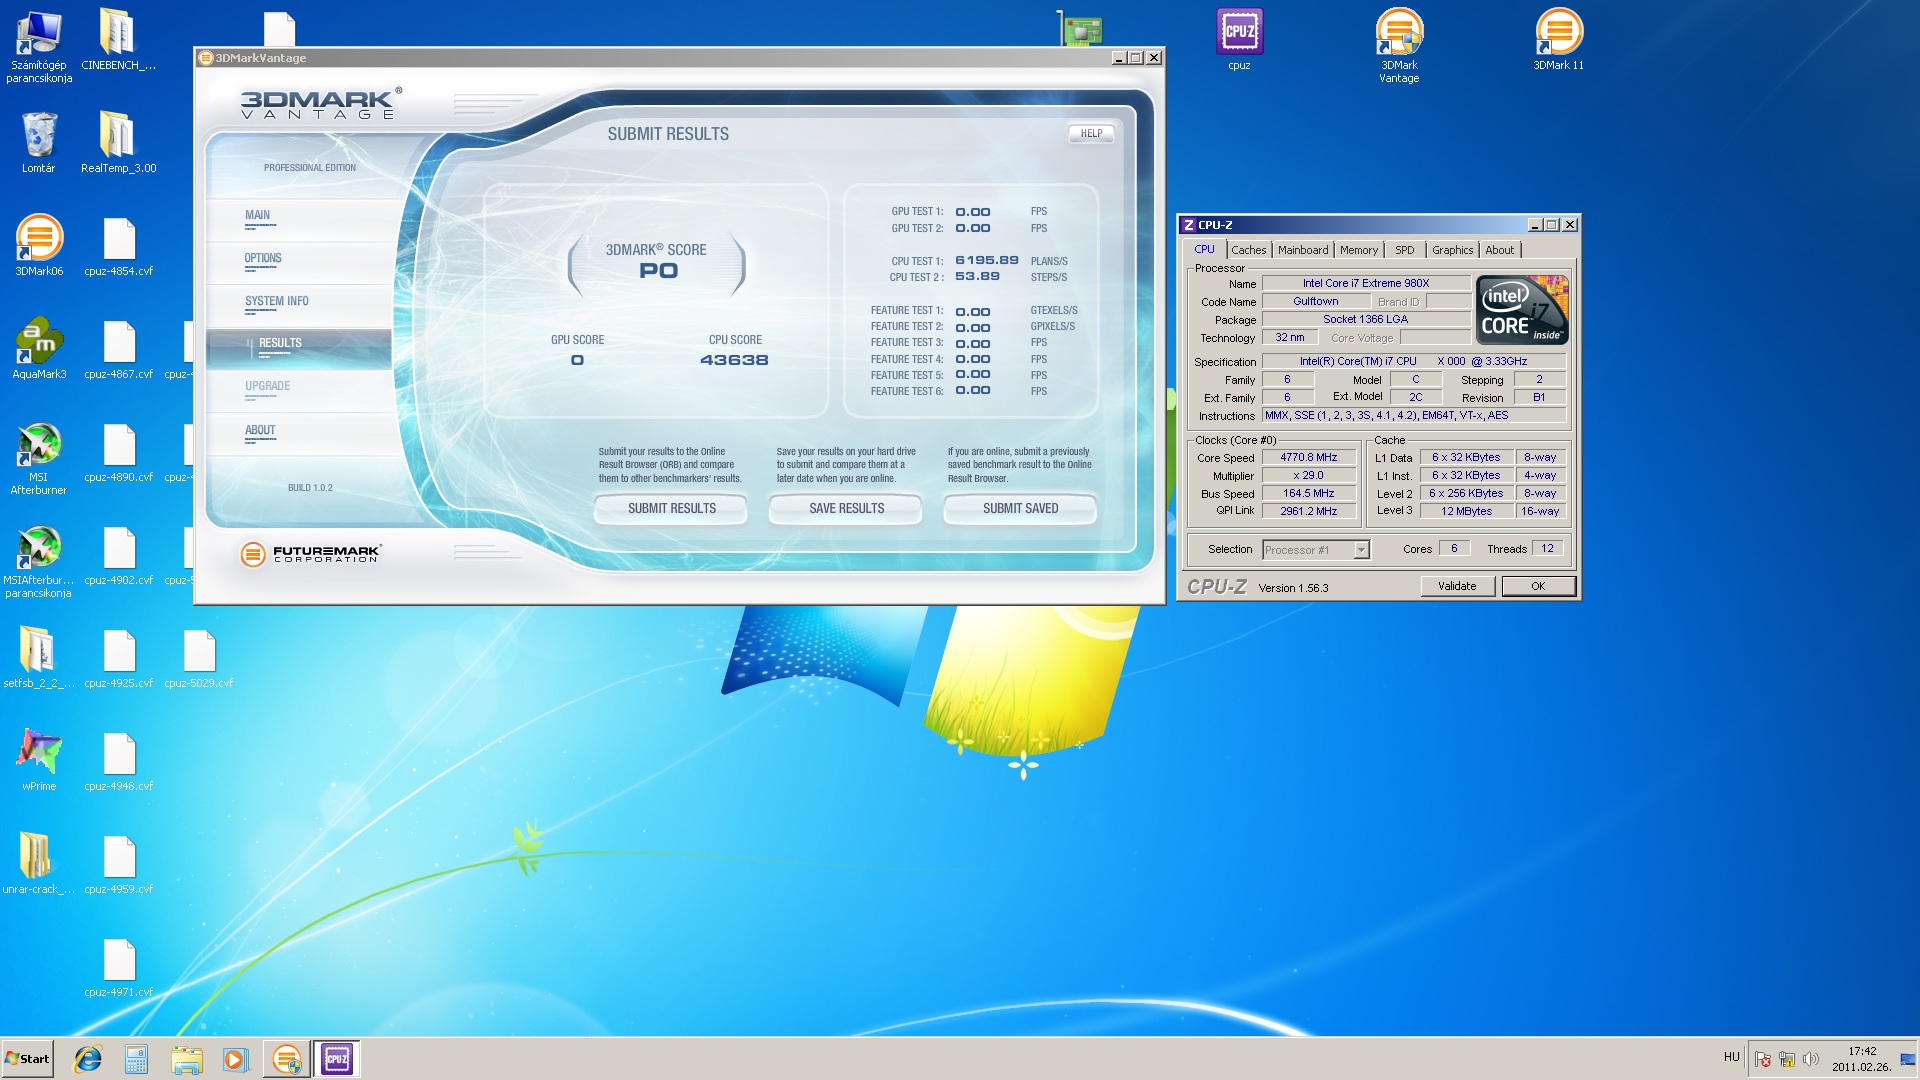Open MSIAfterburner parancsikonja icon
1920x1080 pixels.
(x=39, y=562)
